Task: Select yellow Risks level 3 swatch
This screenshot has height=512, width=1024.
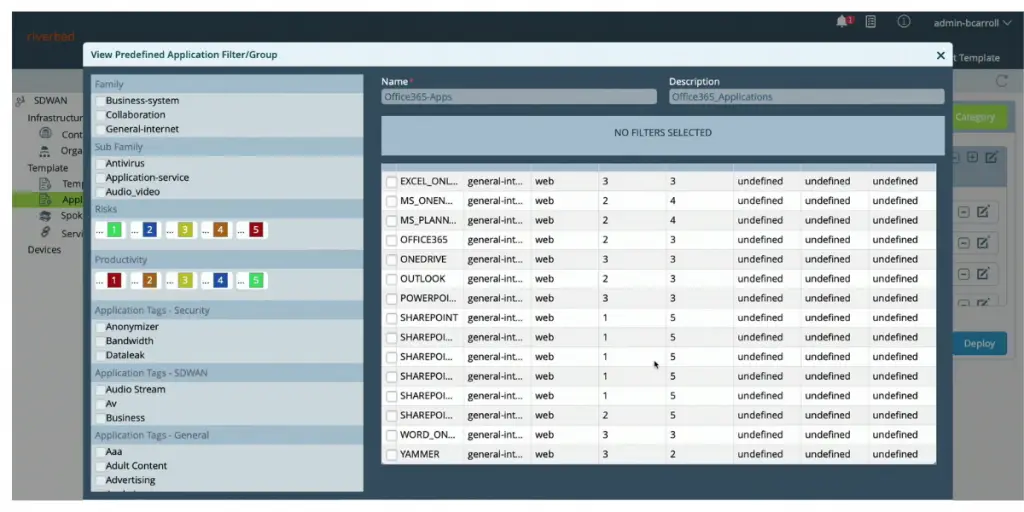Action: point(185,230)
